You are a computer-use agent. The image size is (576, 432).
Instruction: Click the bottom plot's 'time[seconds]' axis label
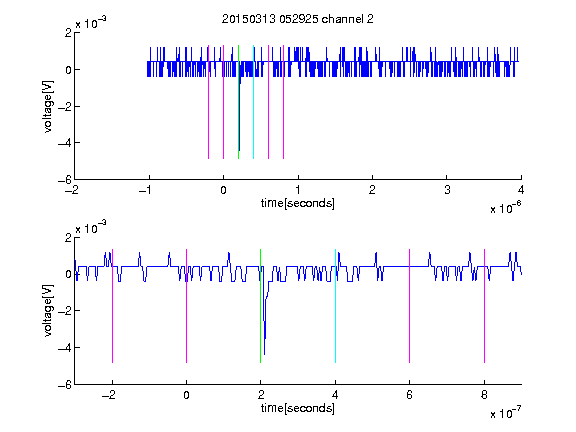pyautogui.click(x=298, y=408)
